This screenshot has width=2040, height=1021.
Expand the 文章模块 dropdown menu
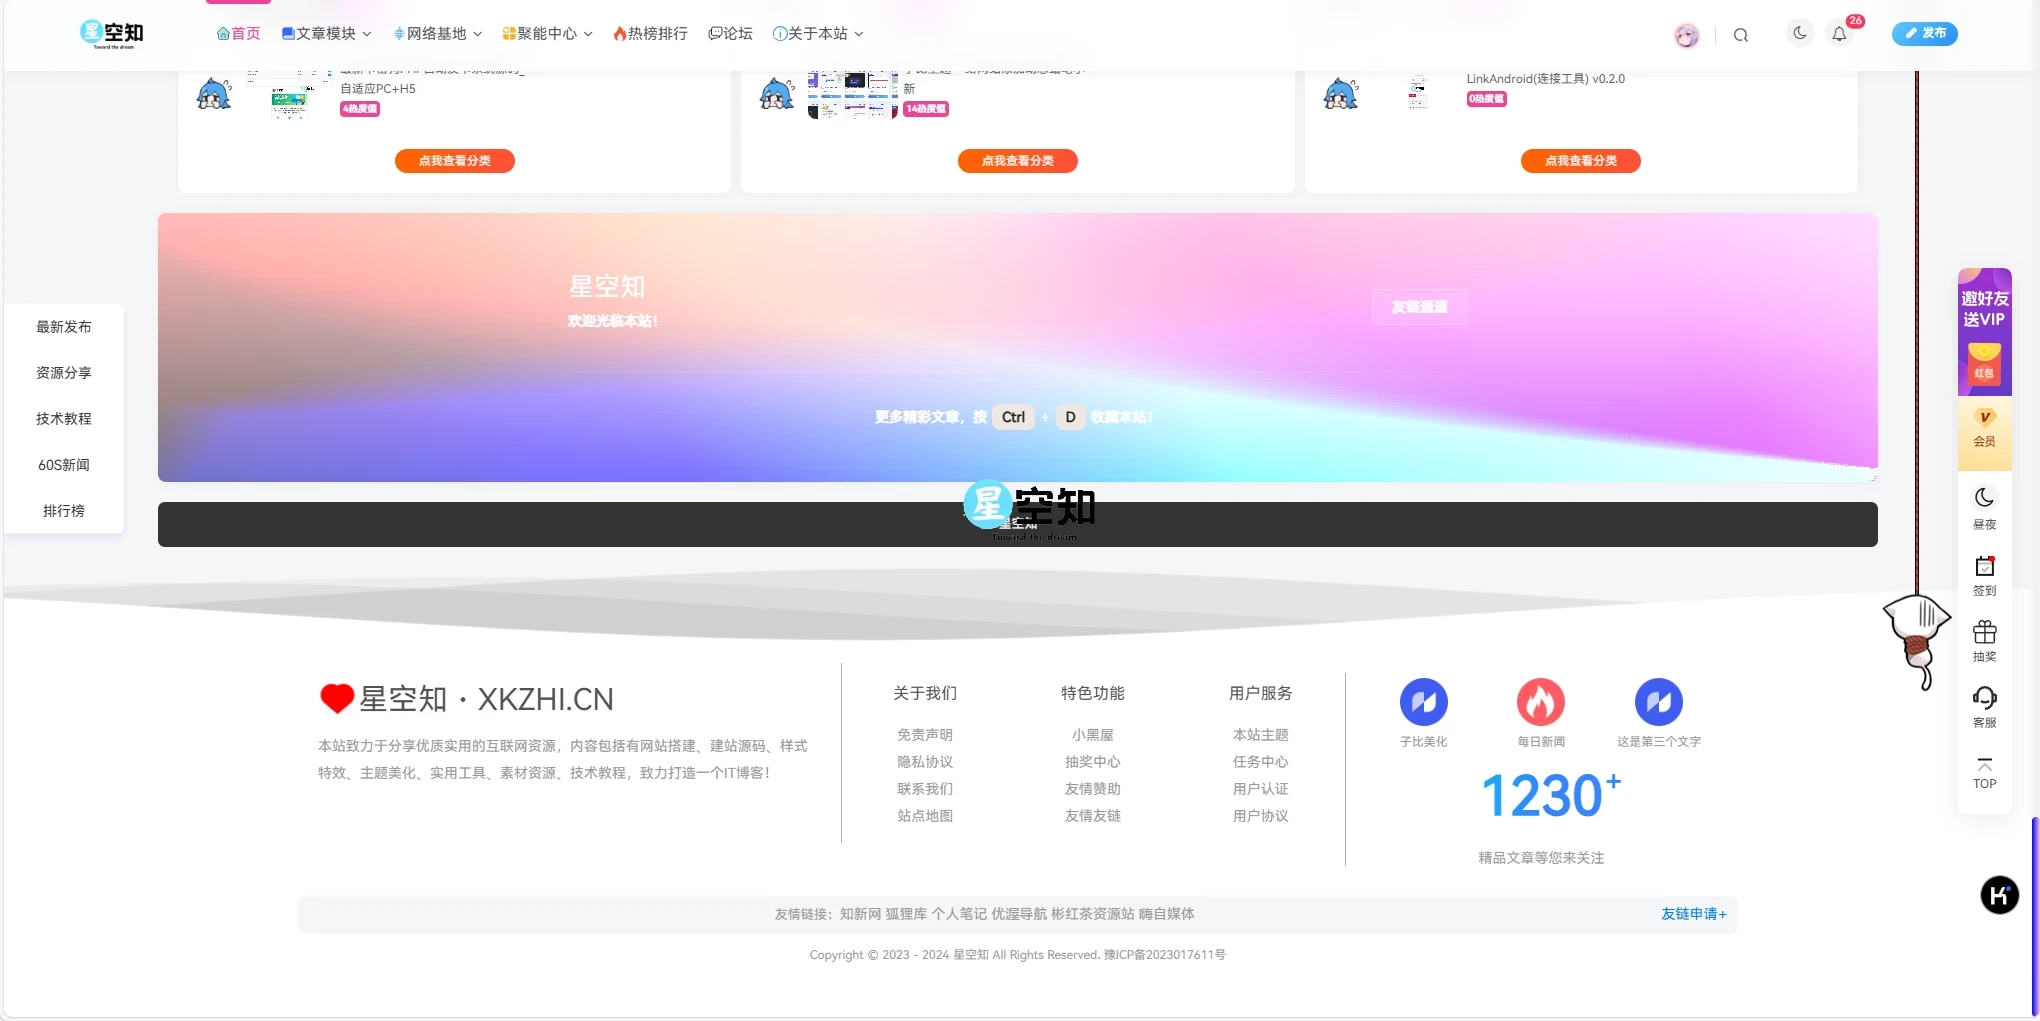[324, 33]
